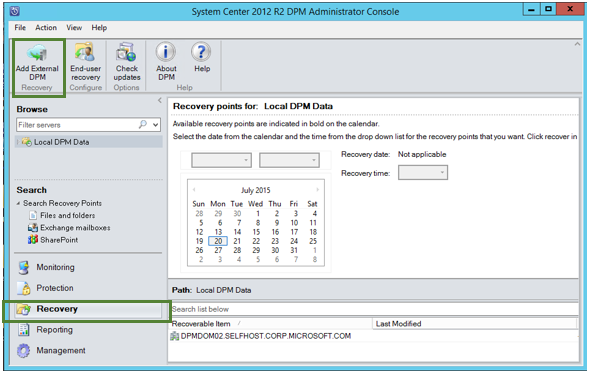Image resolution: width=589 pixels, height=373 pixels.
Task: Open the About DPM info icon
Action: click(x=166, y=52)
